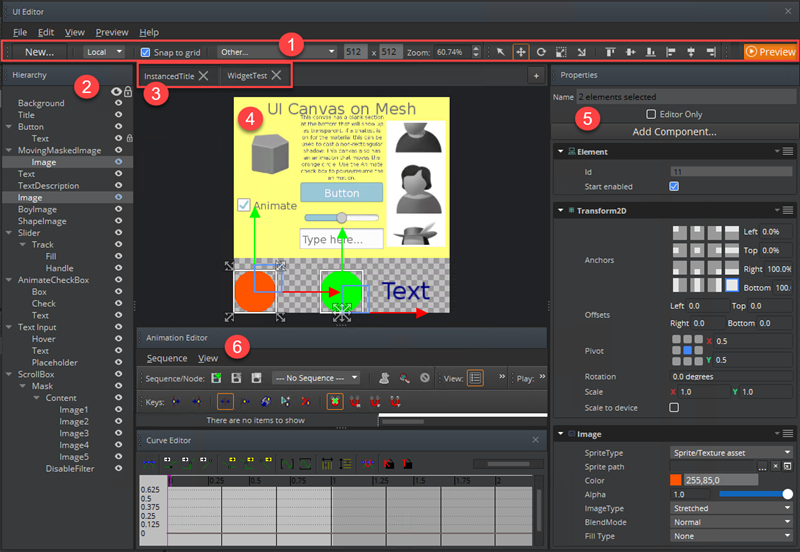This screenshot has width=800, height=552.
Task: Click the orange Color swatch
Action: (x=675, y=480)
